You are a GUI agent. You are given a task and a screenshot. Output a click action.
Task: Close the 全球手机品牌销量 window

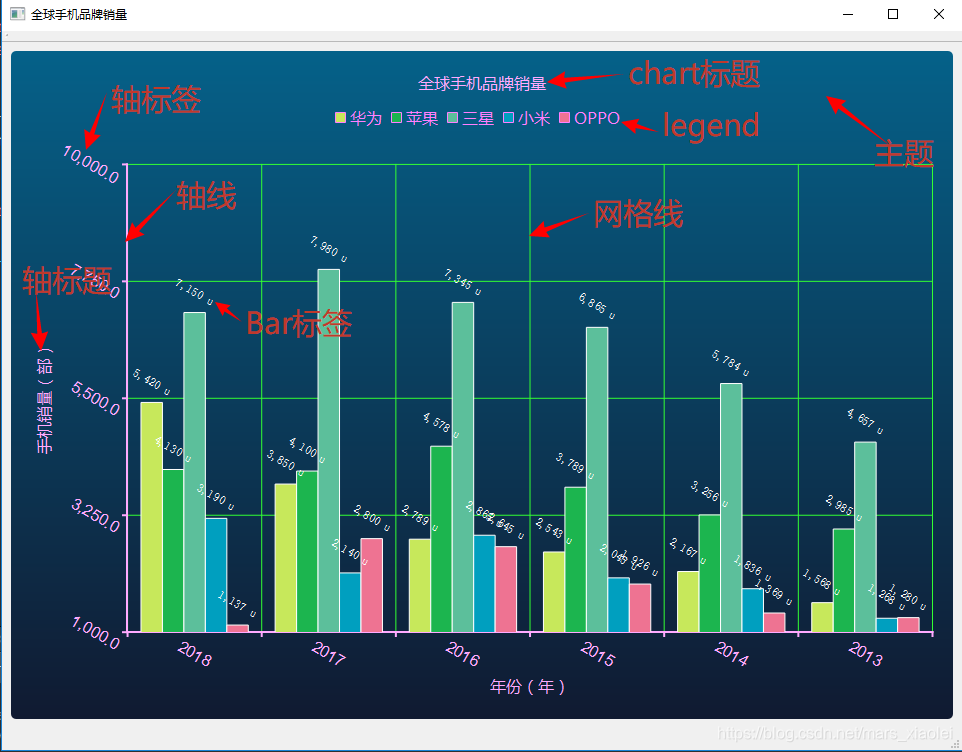(x=938, y=14)
